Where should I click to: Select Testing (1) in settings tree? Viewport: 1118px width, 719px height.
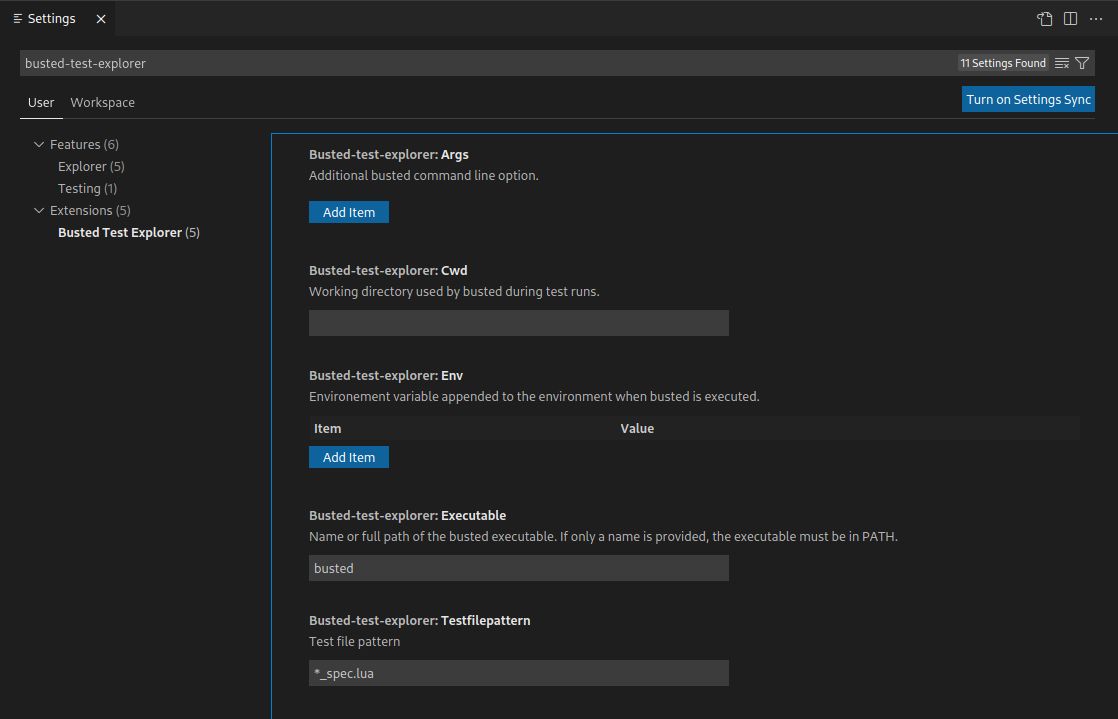click(x=87, y=188)
